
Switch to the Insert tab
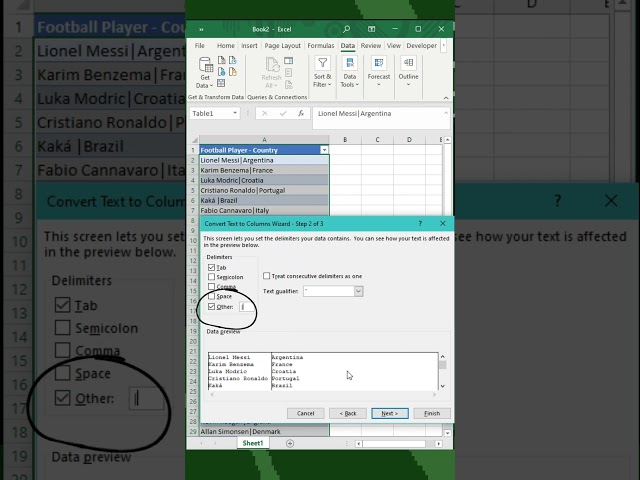(x=249, y=46)
